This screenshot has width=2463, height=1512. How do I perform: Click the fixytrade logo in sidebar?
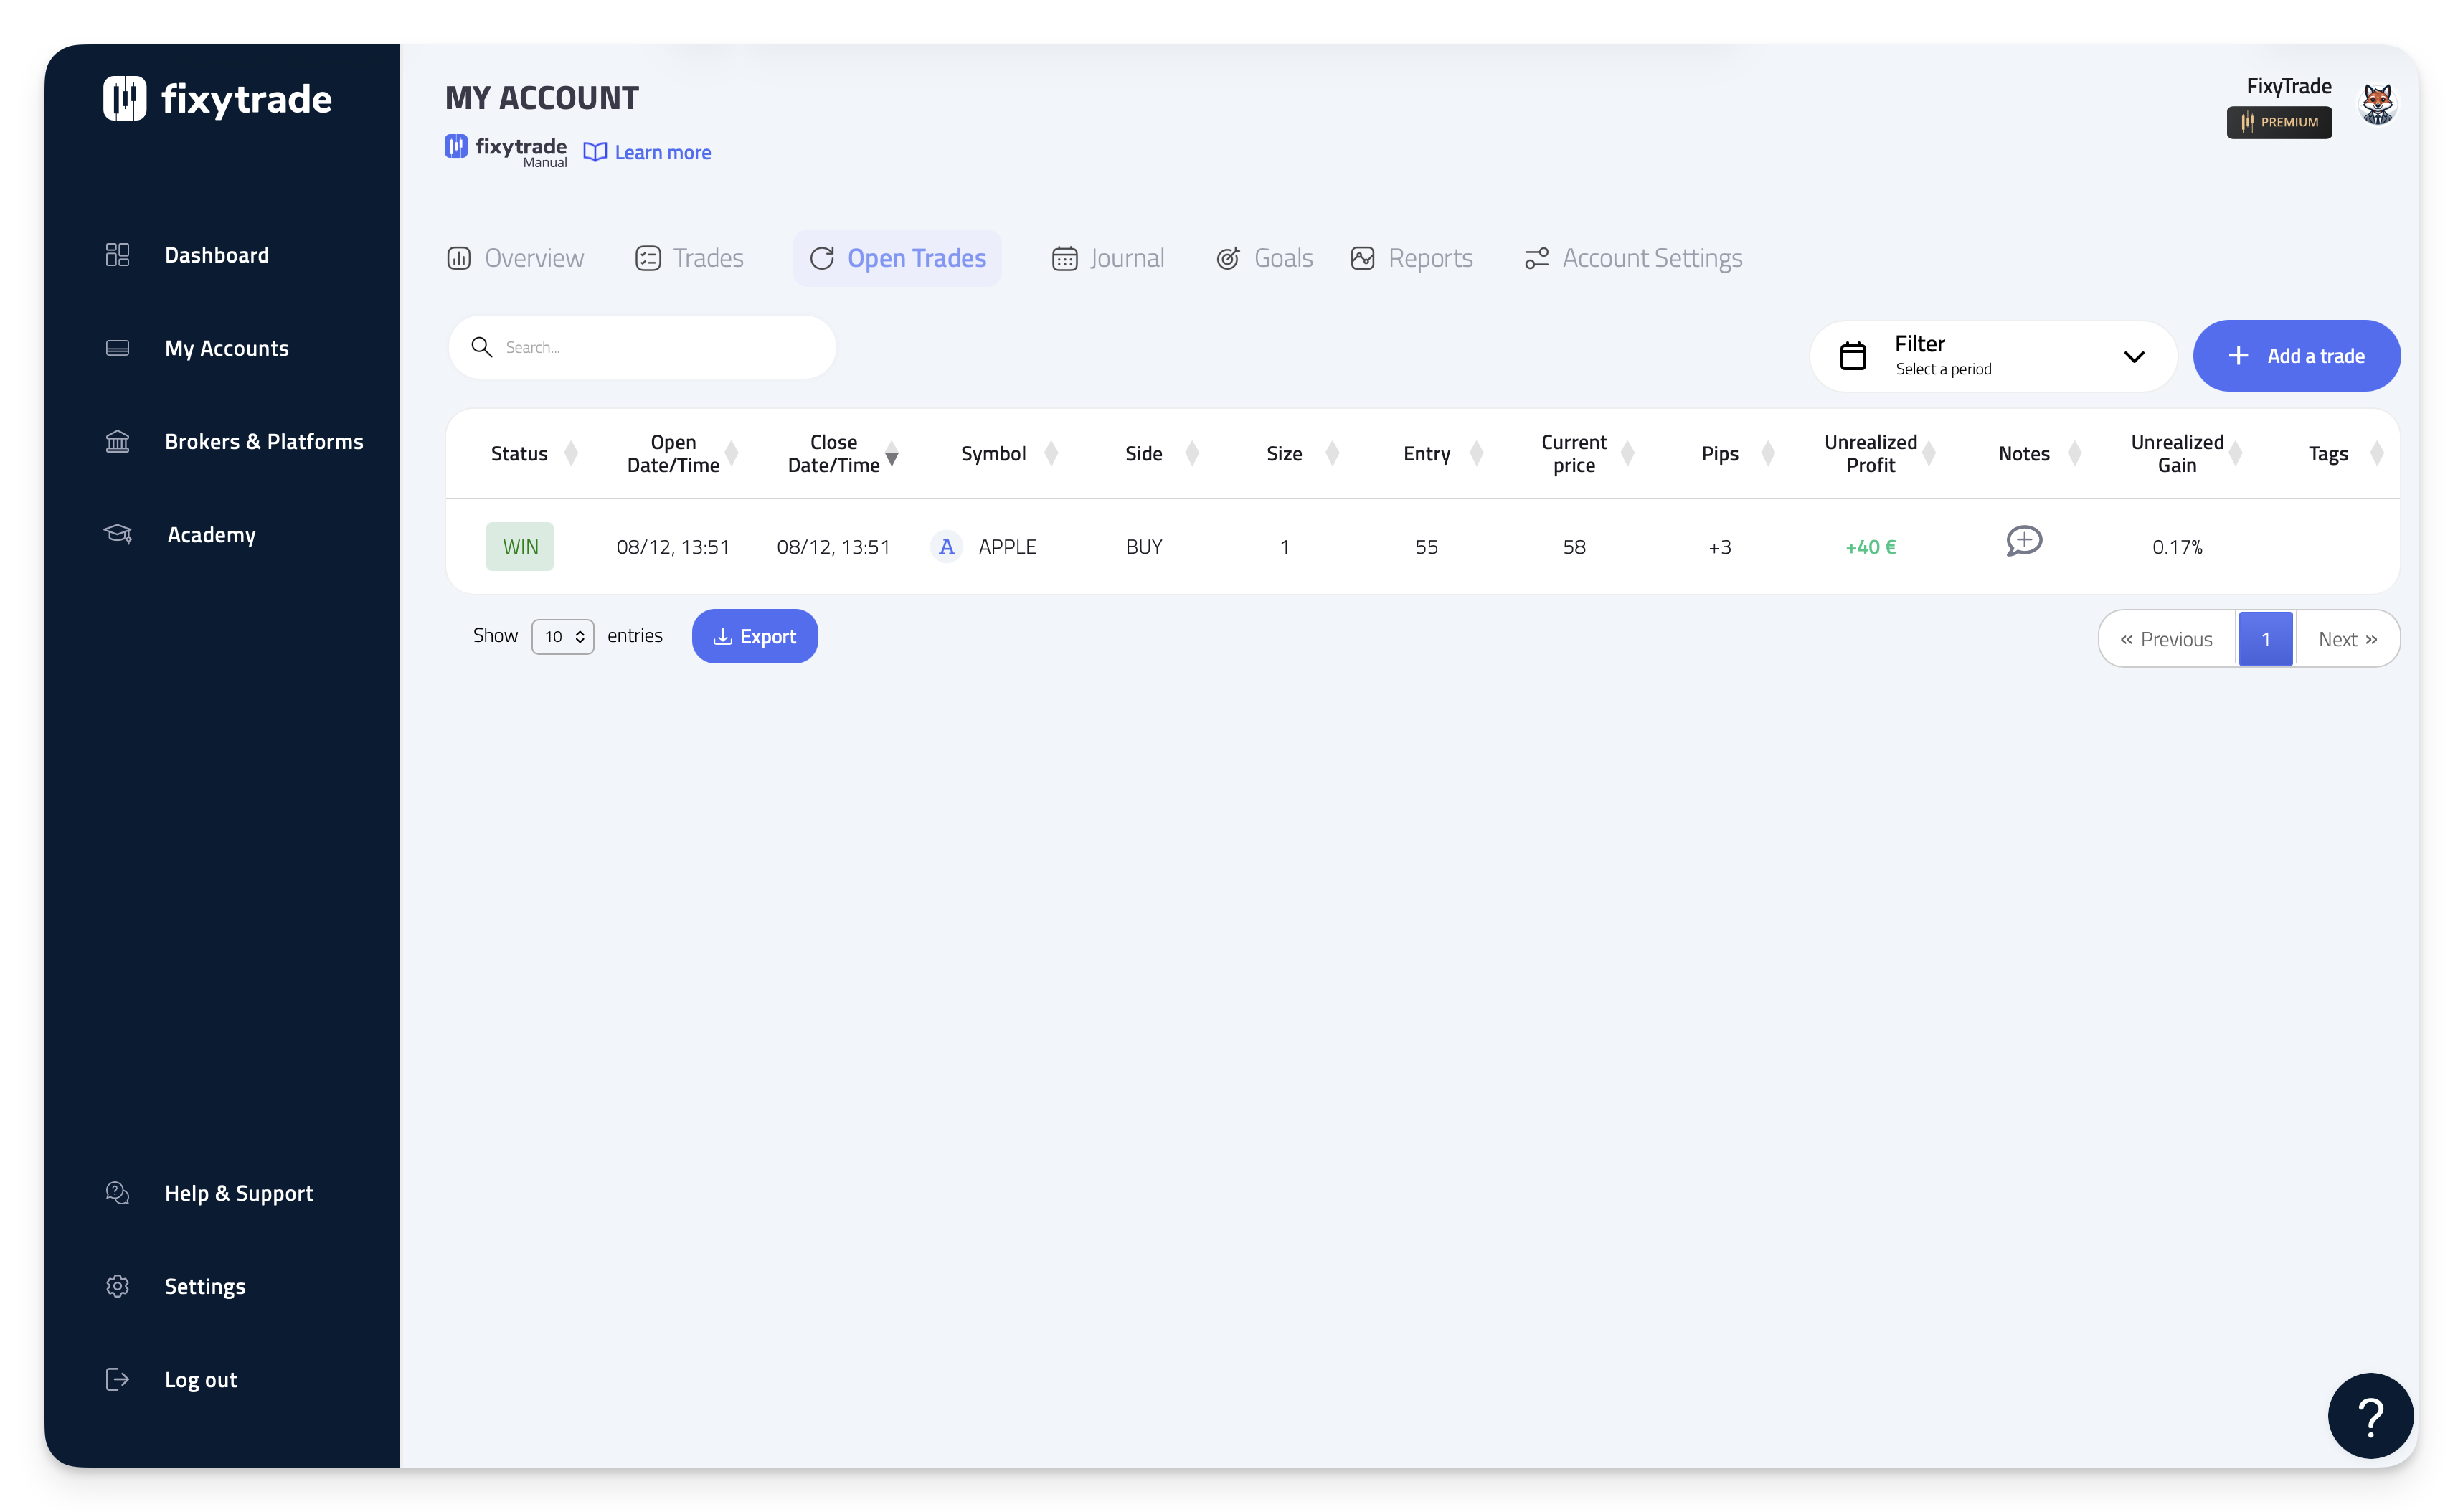click(217, 99)
